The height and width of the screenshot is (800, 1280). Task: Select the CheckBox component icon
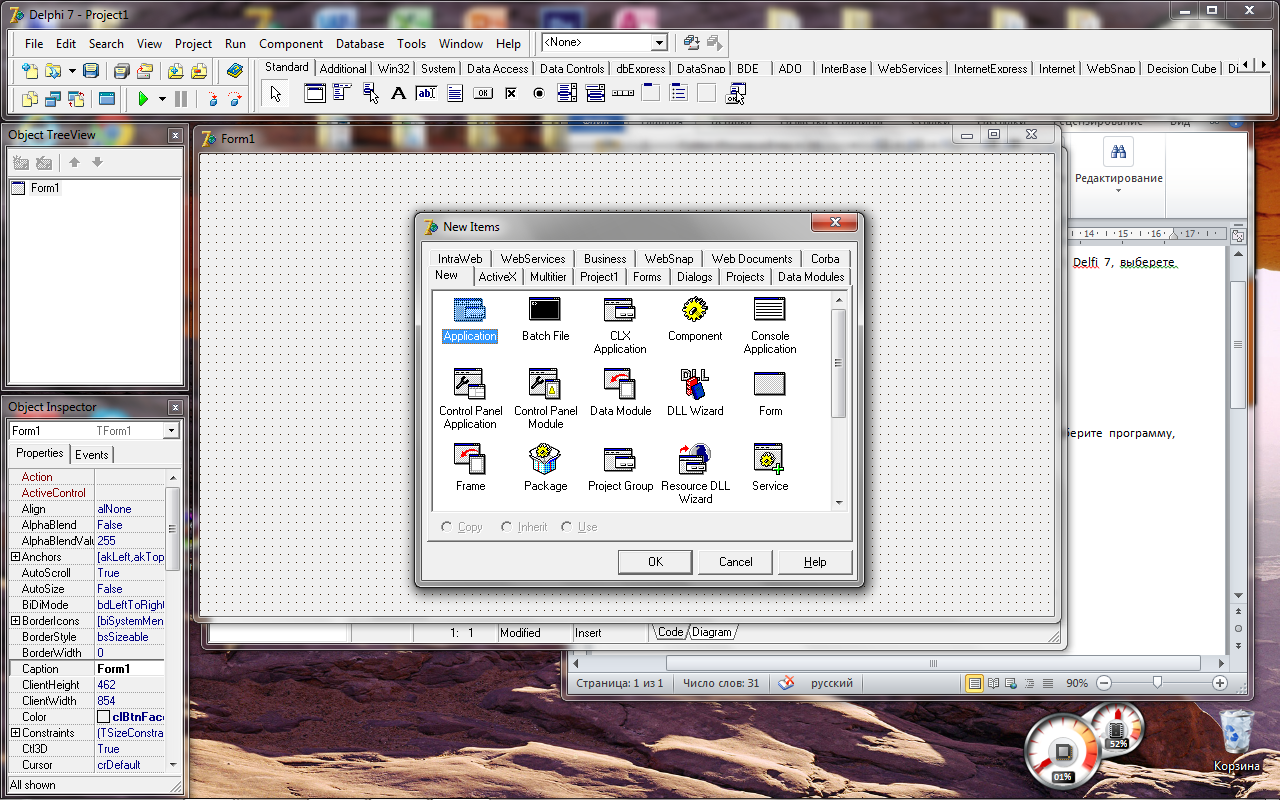510,94
